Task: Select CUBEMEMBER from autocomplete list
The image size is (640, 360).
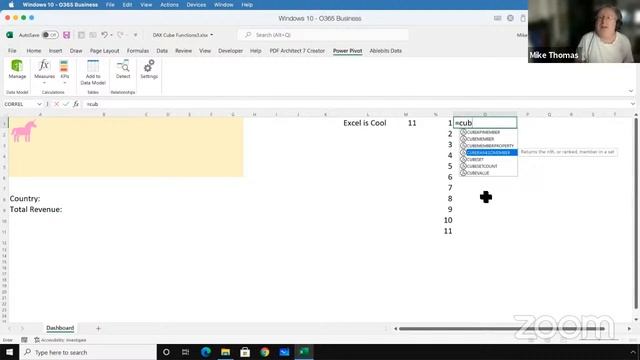Action: (489, 139)
